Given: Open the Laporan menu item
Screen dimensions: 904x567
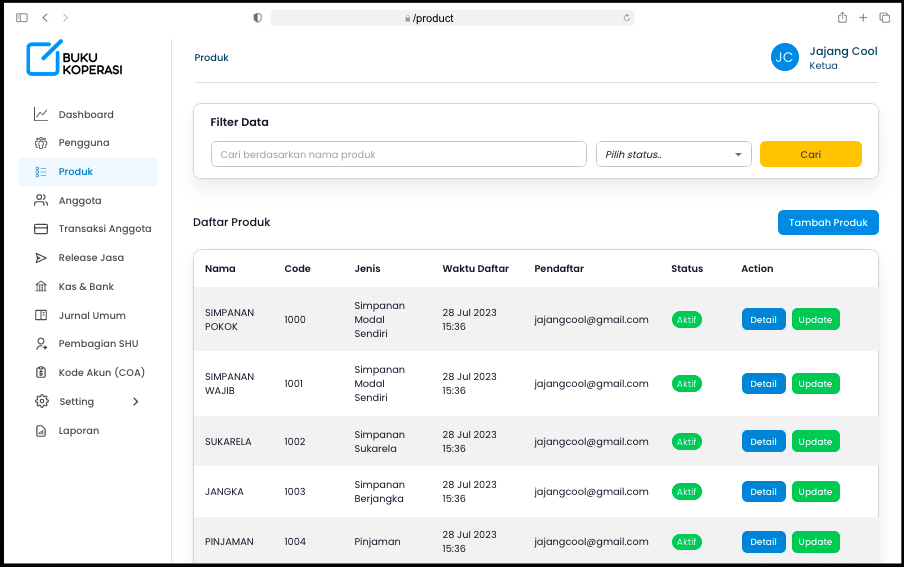Looking at the screenshot, I should [x=78, y=431].
